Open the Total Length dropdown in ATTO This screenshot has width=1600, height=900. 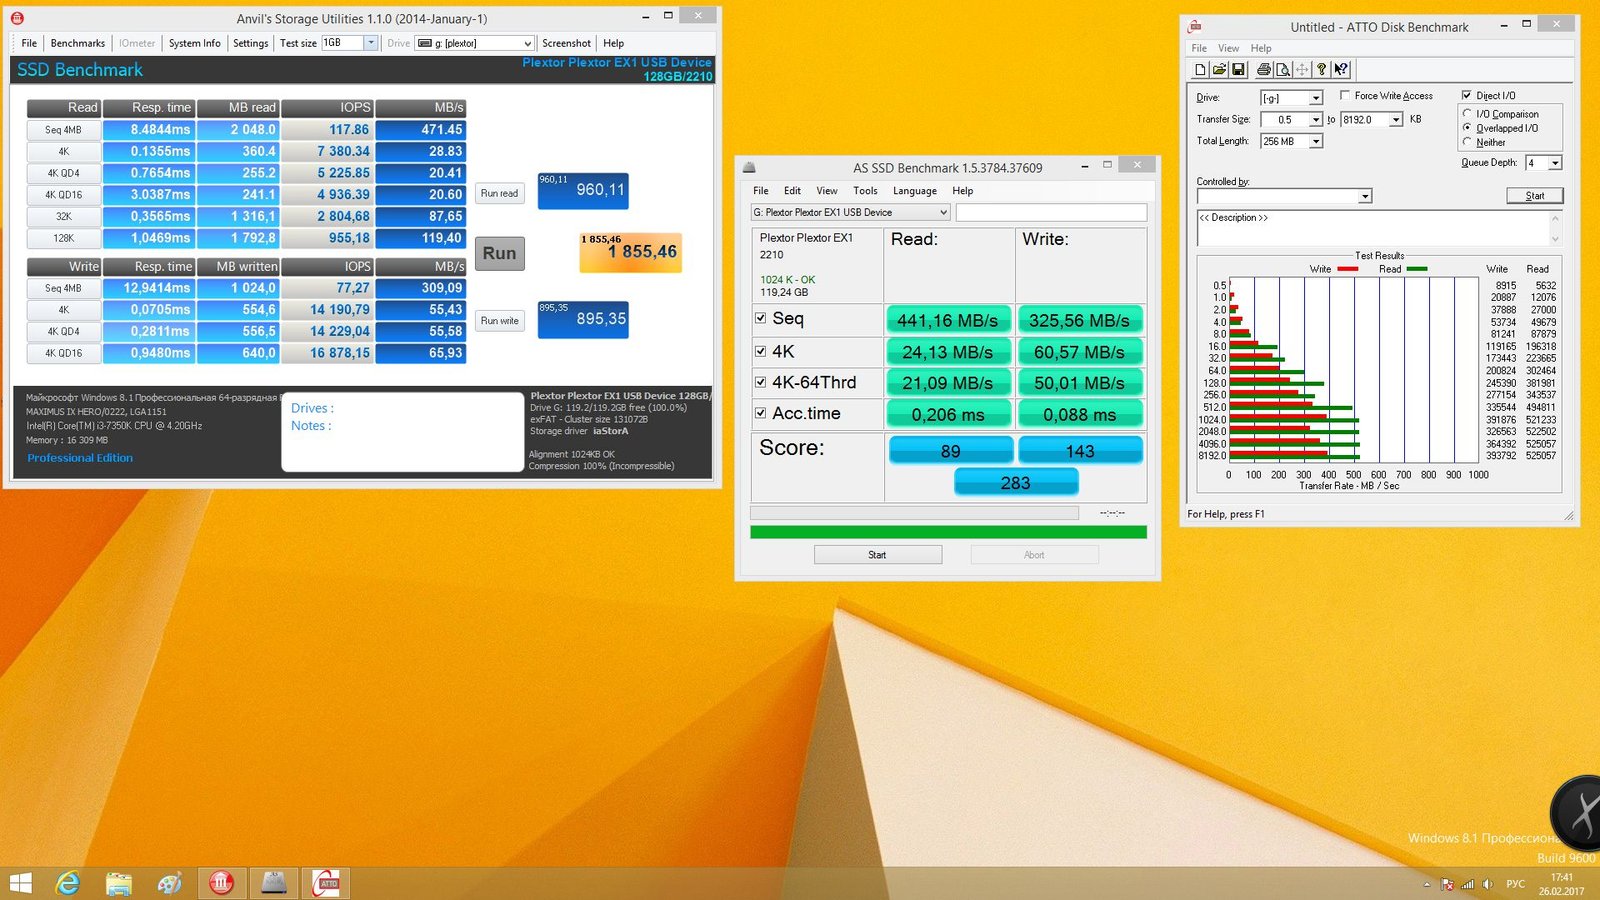click(1316, 142)
